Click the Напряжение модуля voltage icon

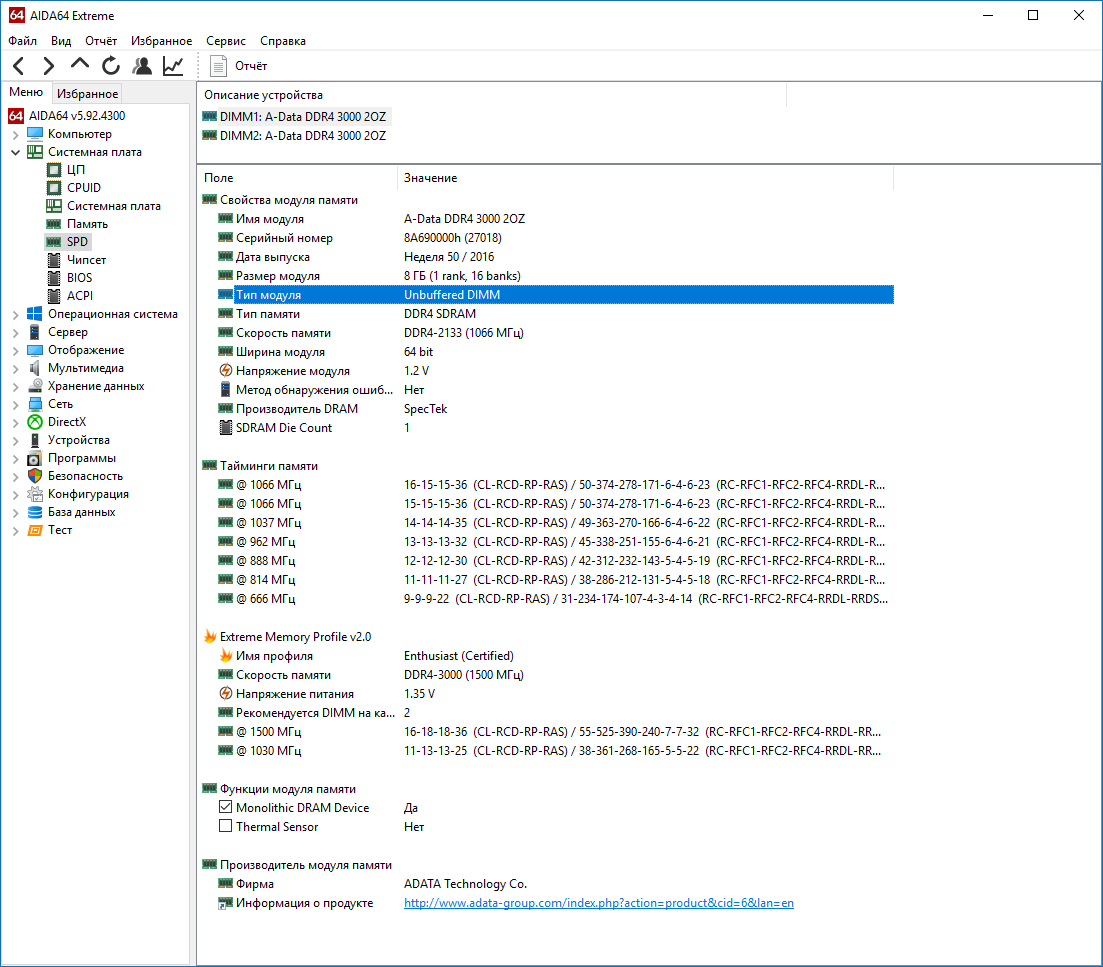click(x=226, y=371)
